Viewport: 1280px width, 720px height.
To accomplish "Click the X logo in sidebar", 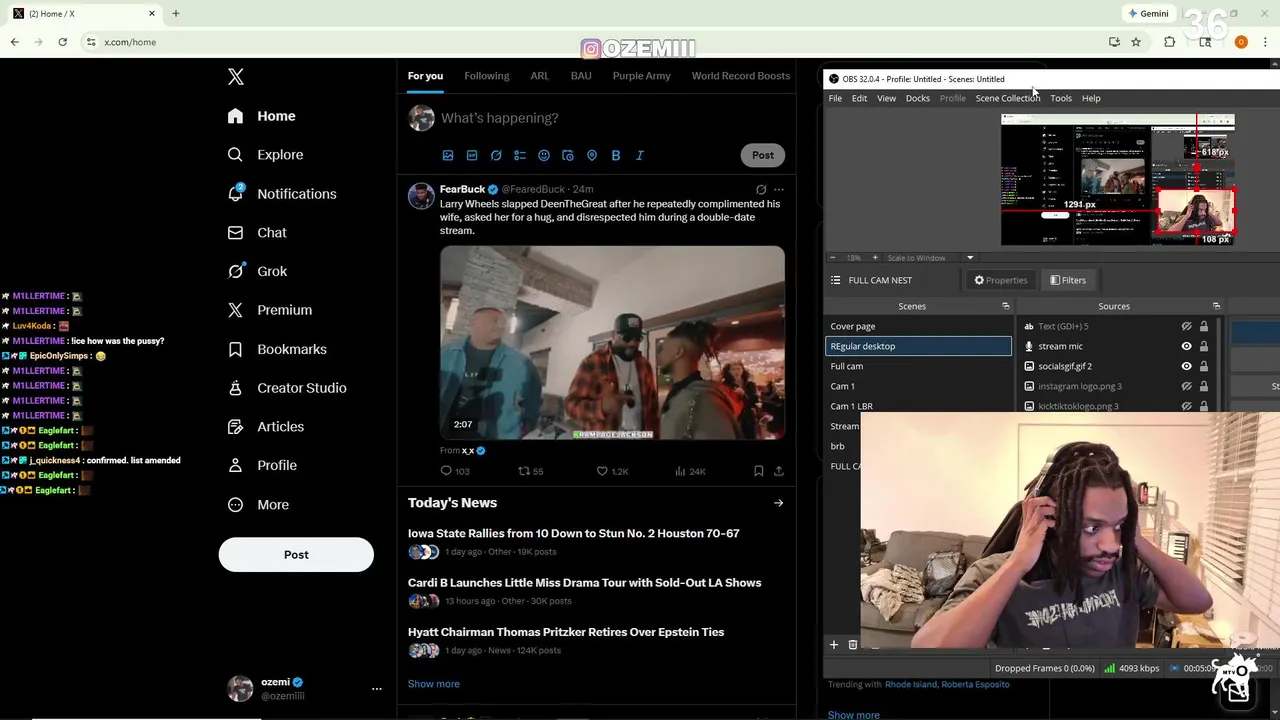I will (236, 77).
